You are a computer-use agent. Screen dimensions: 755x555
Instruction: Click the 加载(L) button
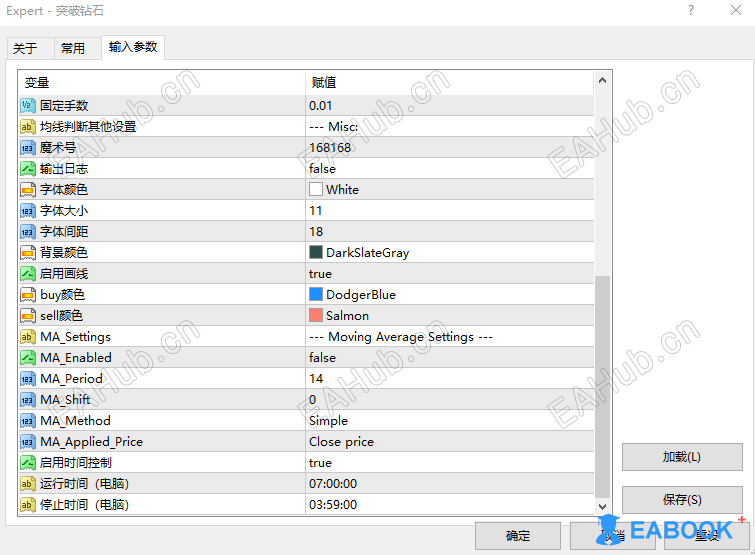tap(682, 457)
